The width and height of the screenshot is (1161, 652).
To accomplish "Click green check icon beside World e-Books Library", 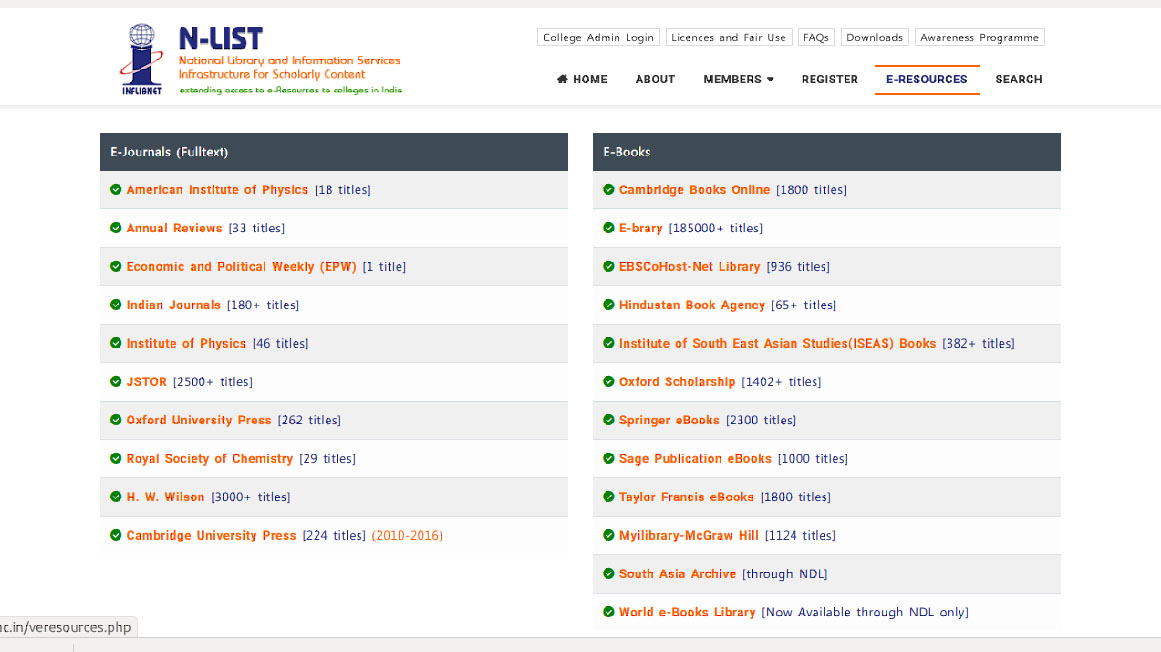I will [609, 612].
